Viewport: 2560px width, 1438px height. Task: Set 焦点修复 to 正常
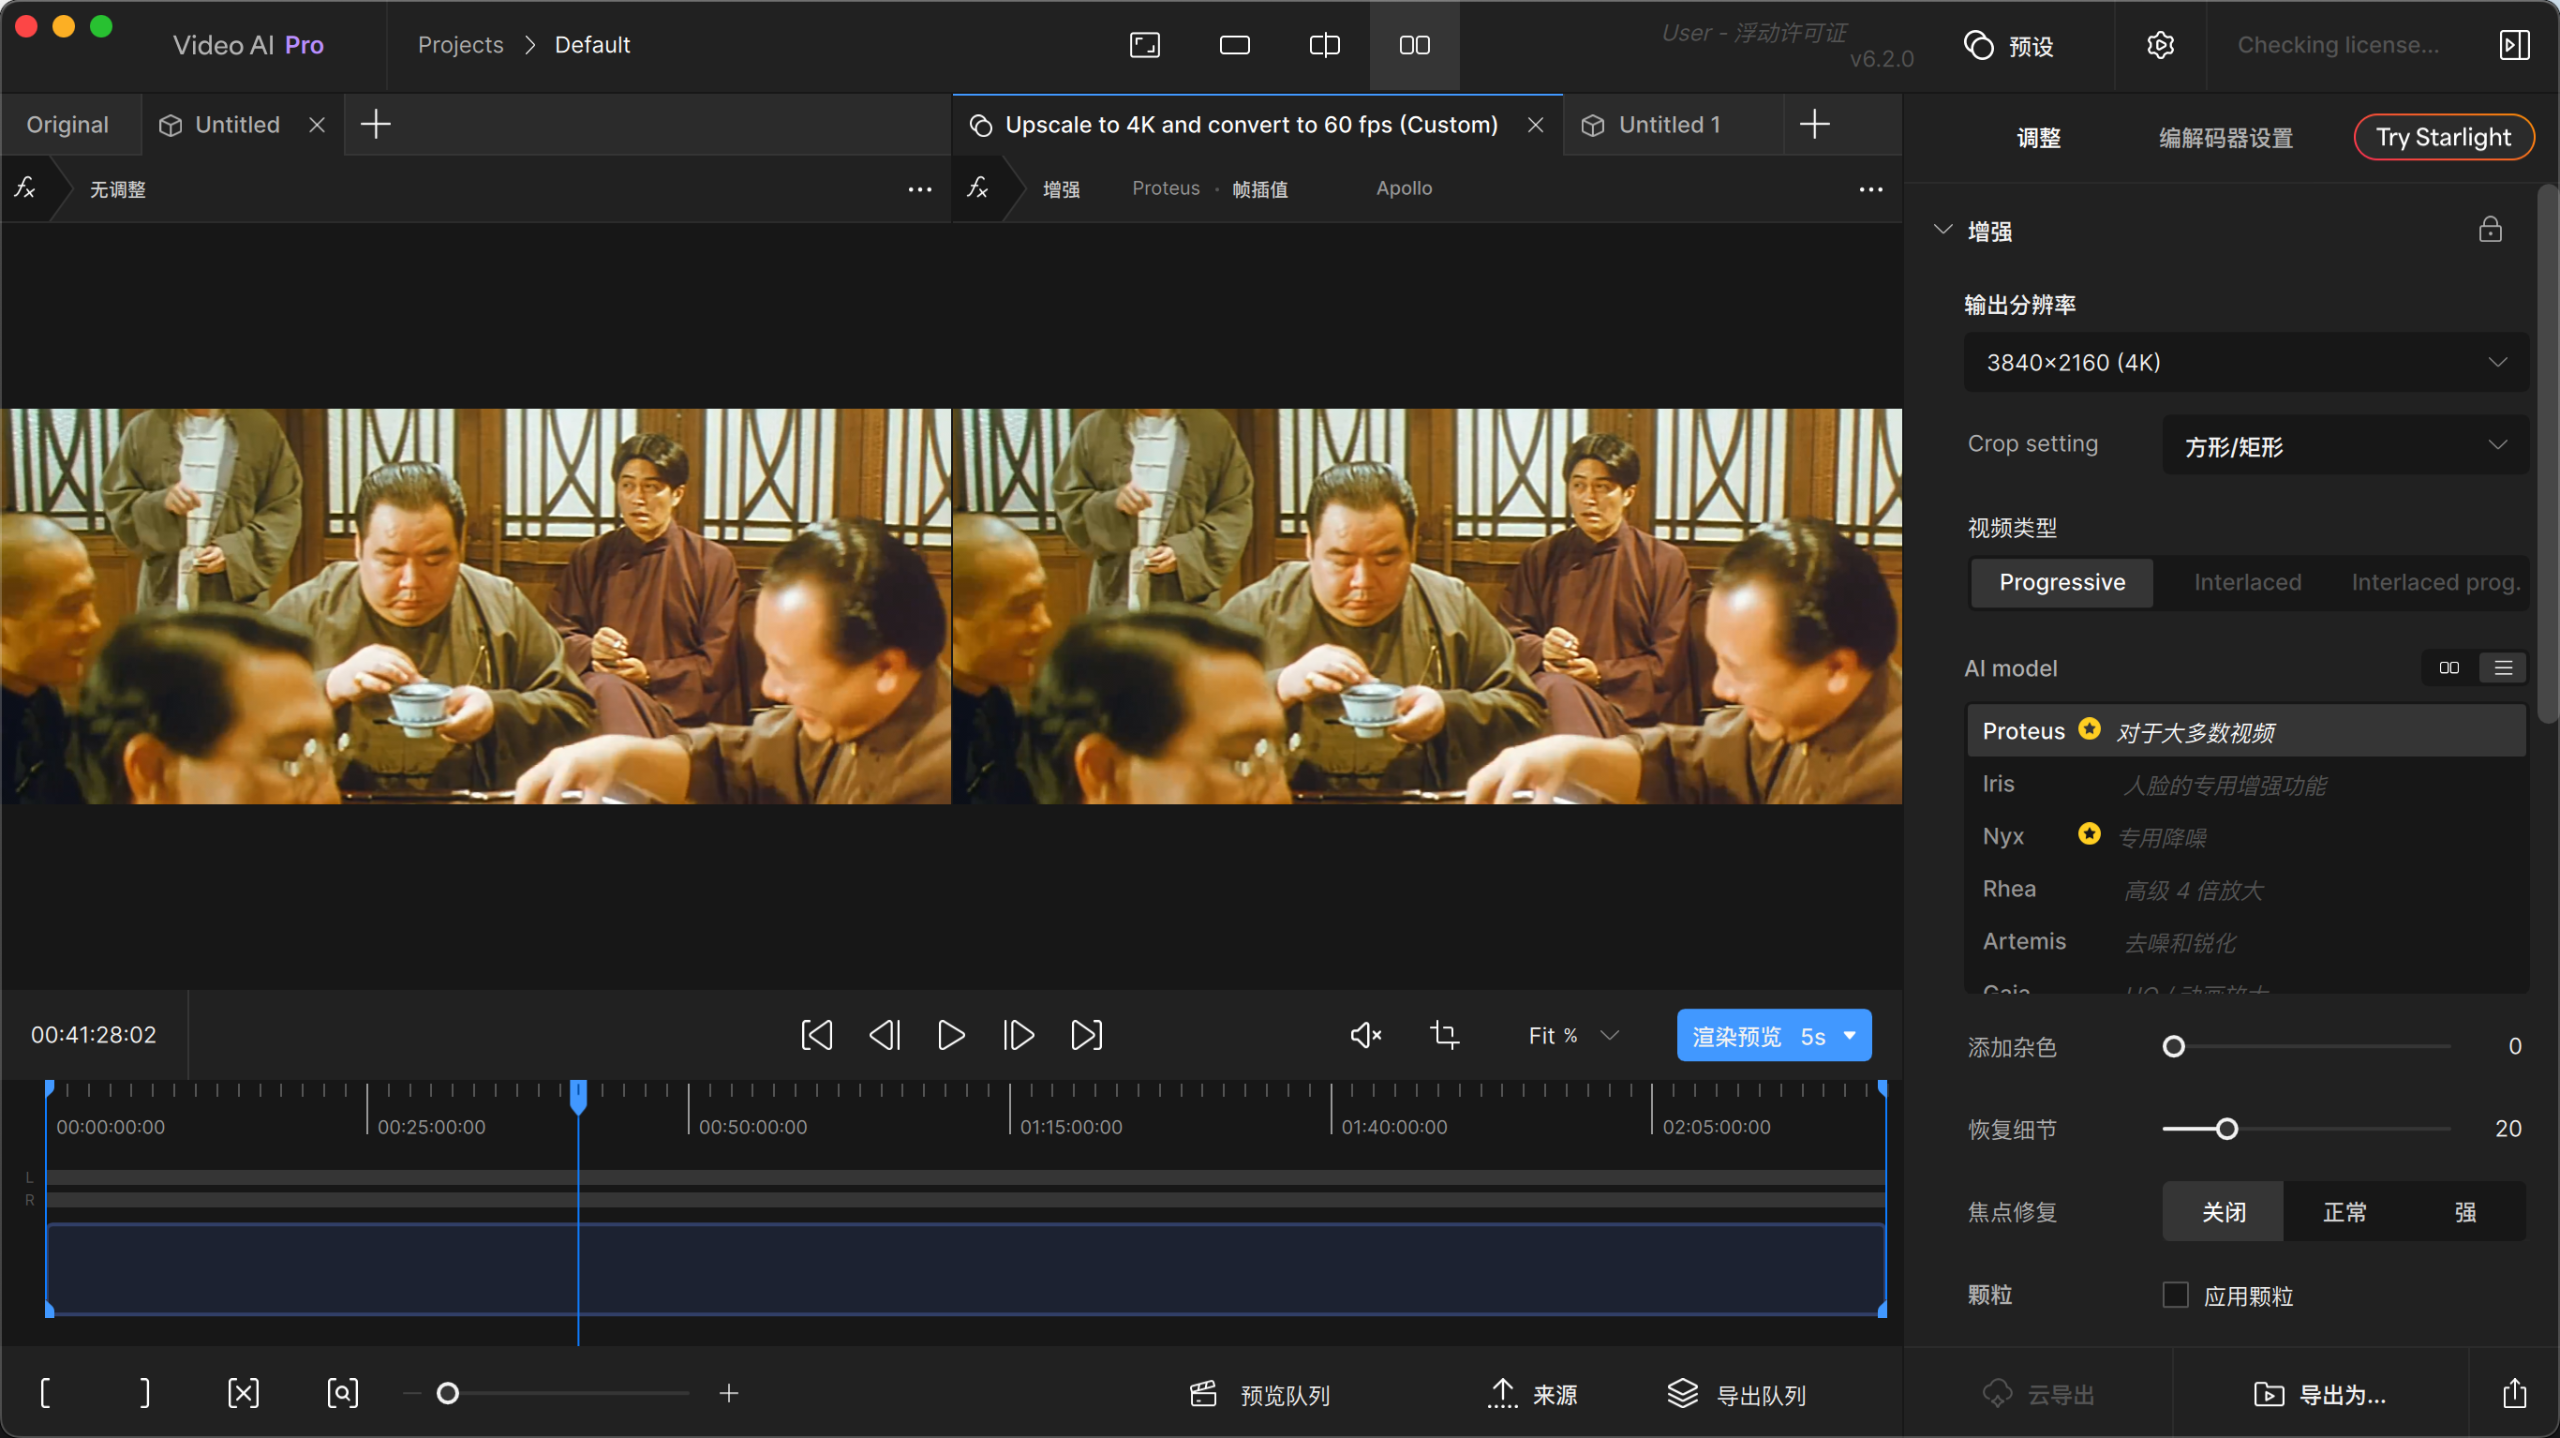pyautogui.click(x=2344, y=1212)
